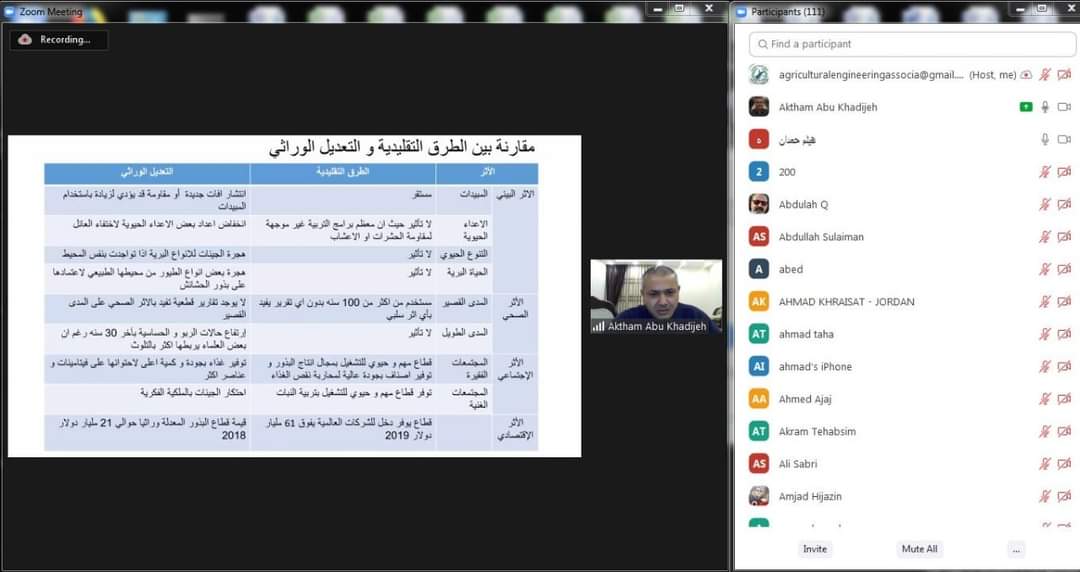Click the signal strength icon on speaker video
This screenshot has width=1080, height=572.
click(x=599, y=327)
